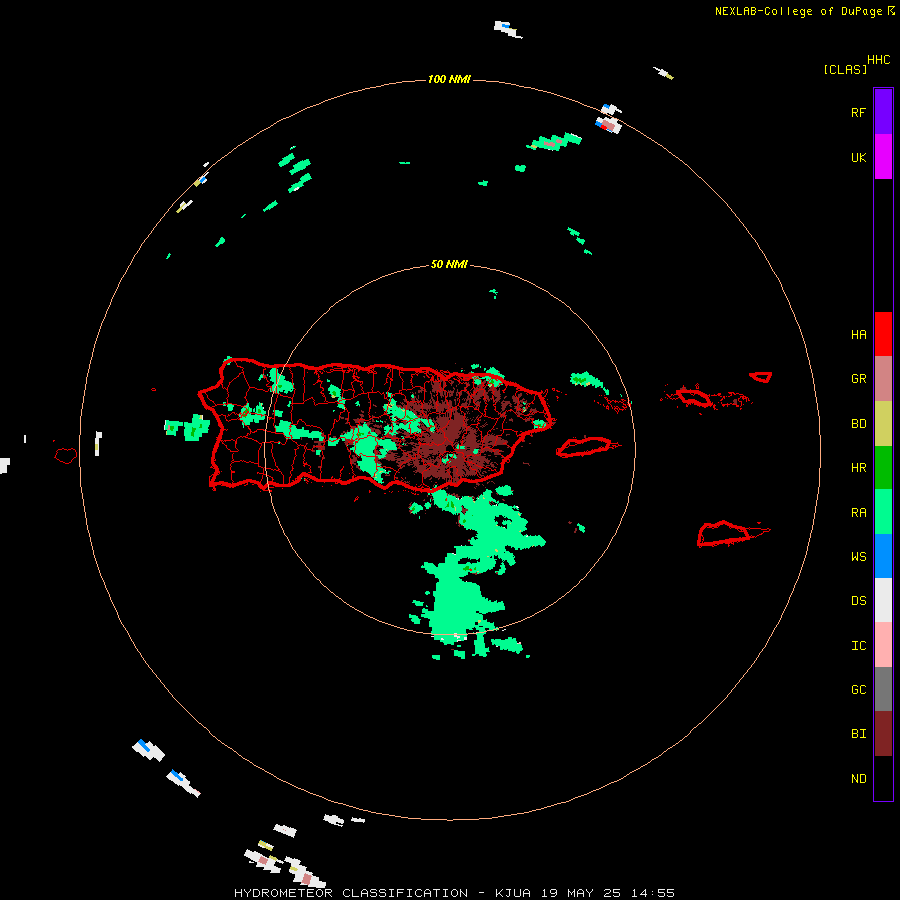Click the UK legend label

tap(858, 157)
